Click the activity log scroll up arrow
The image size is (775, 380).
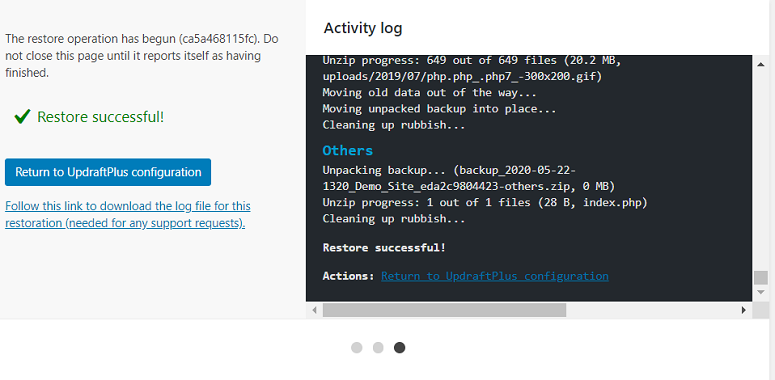[761, 64]
